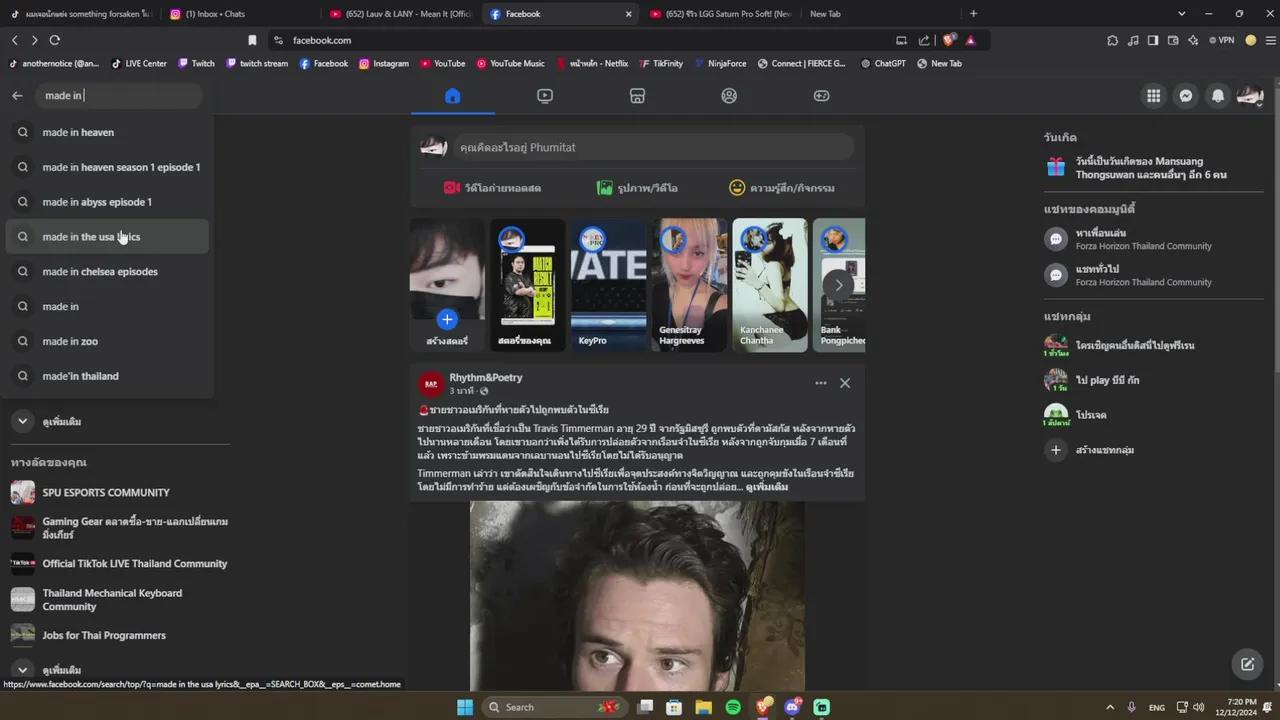Open Messenger chats icon

tap(1185, 95)
